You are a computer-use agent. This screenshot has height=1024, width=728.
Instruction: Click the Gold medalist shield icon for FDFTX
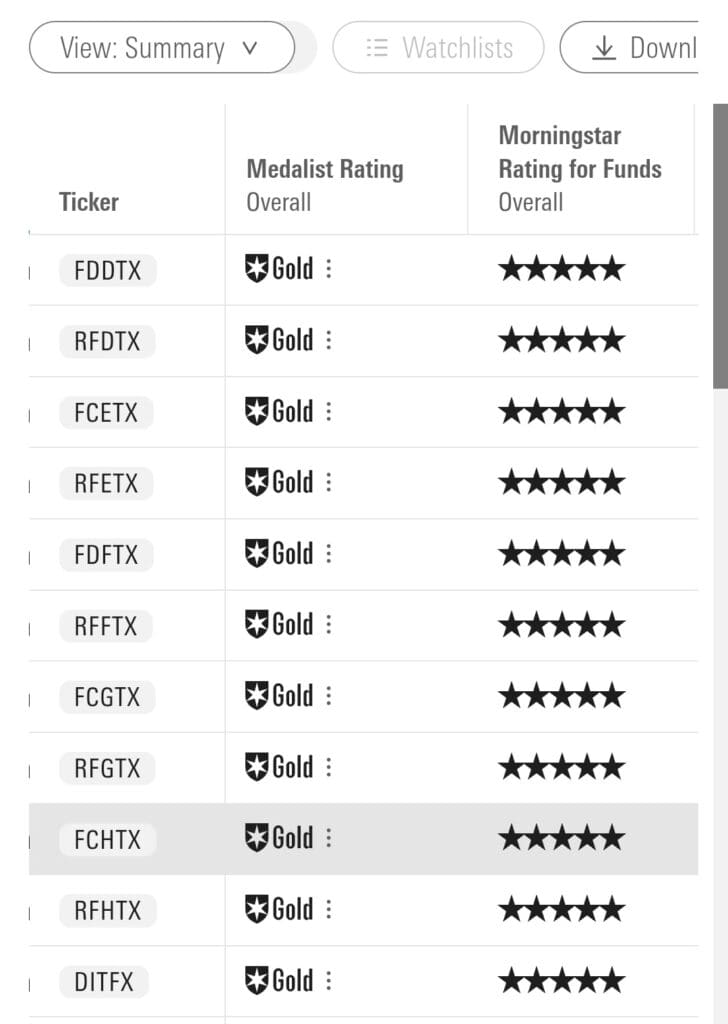point(256,554)
